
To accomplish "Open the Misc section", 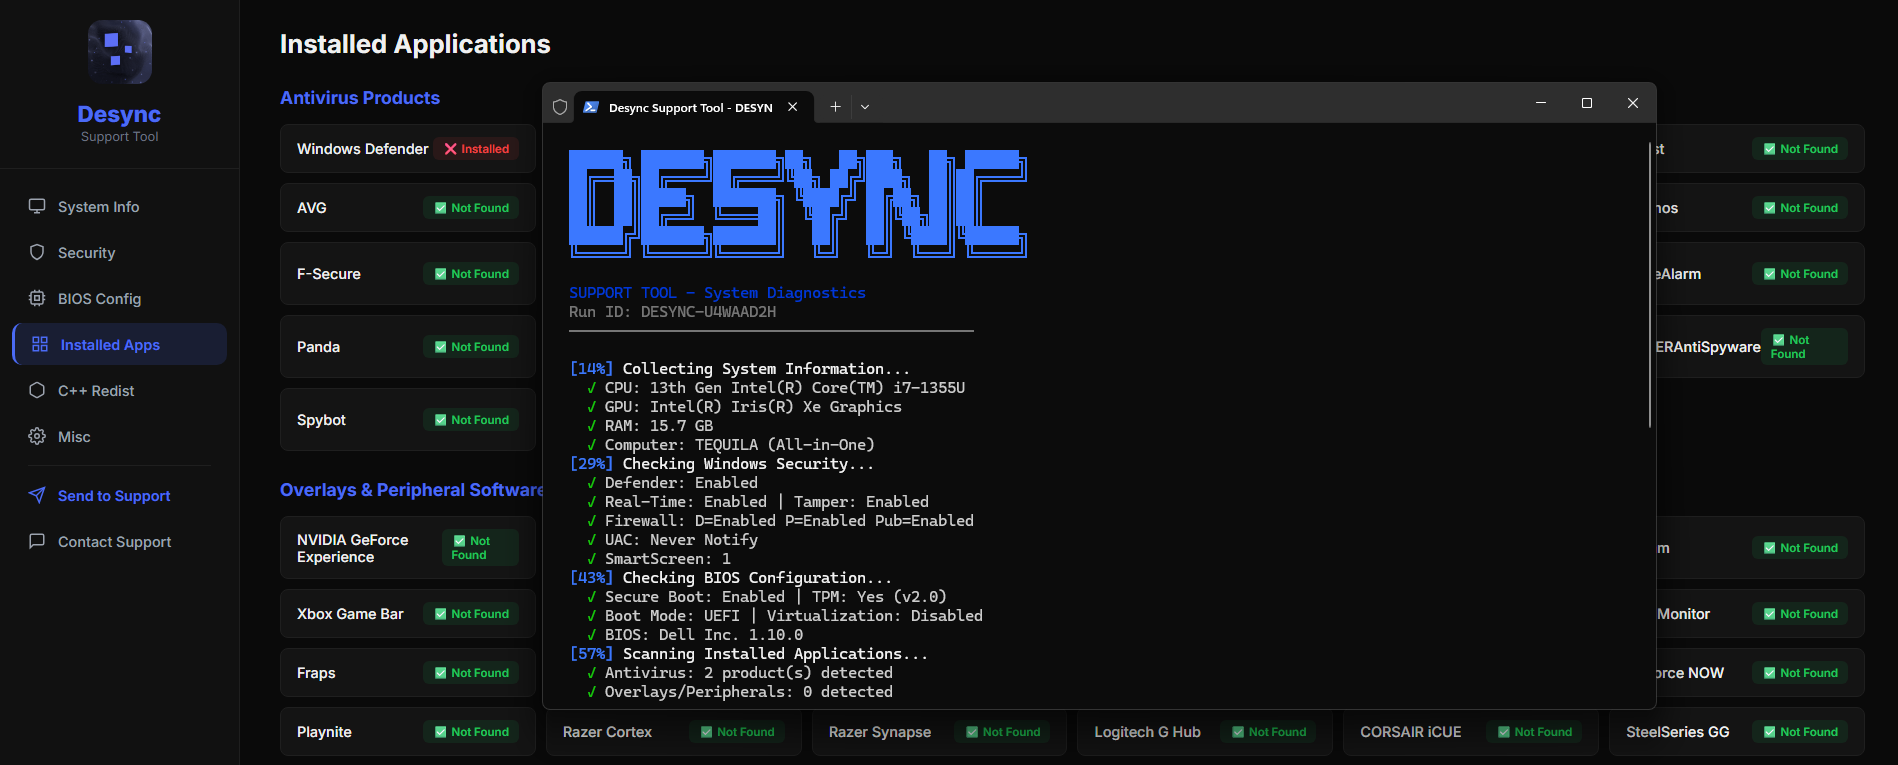I will (x=119, y=437).
